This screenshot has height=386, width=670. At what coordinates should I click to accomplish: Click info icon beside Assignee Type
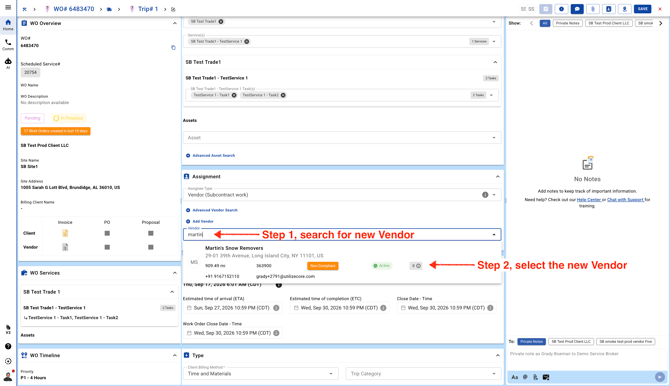485,195
